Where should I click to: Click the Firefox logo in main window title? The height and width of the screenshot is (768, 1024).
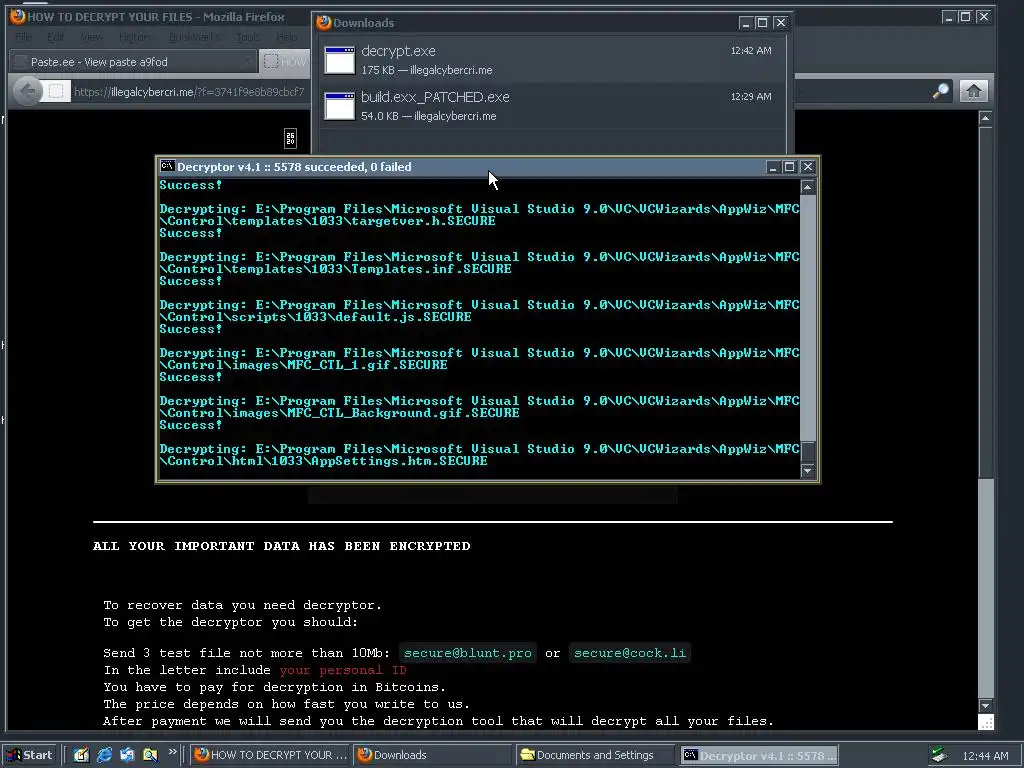pyautogui.click(x=18, y=16)
